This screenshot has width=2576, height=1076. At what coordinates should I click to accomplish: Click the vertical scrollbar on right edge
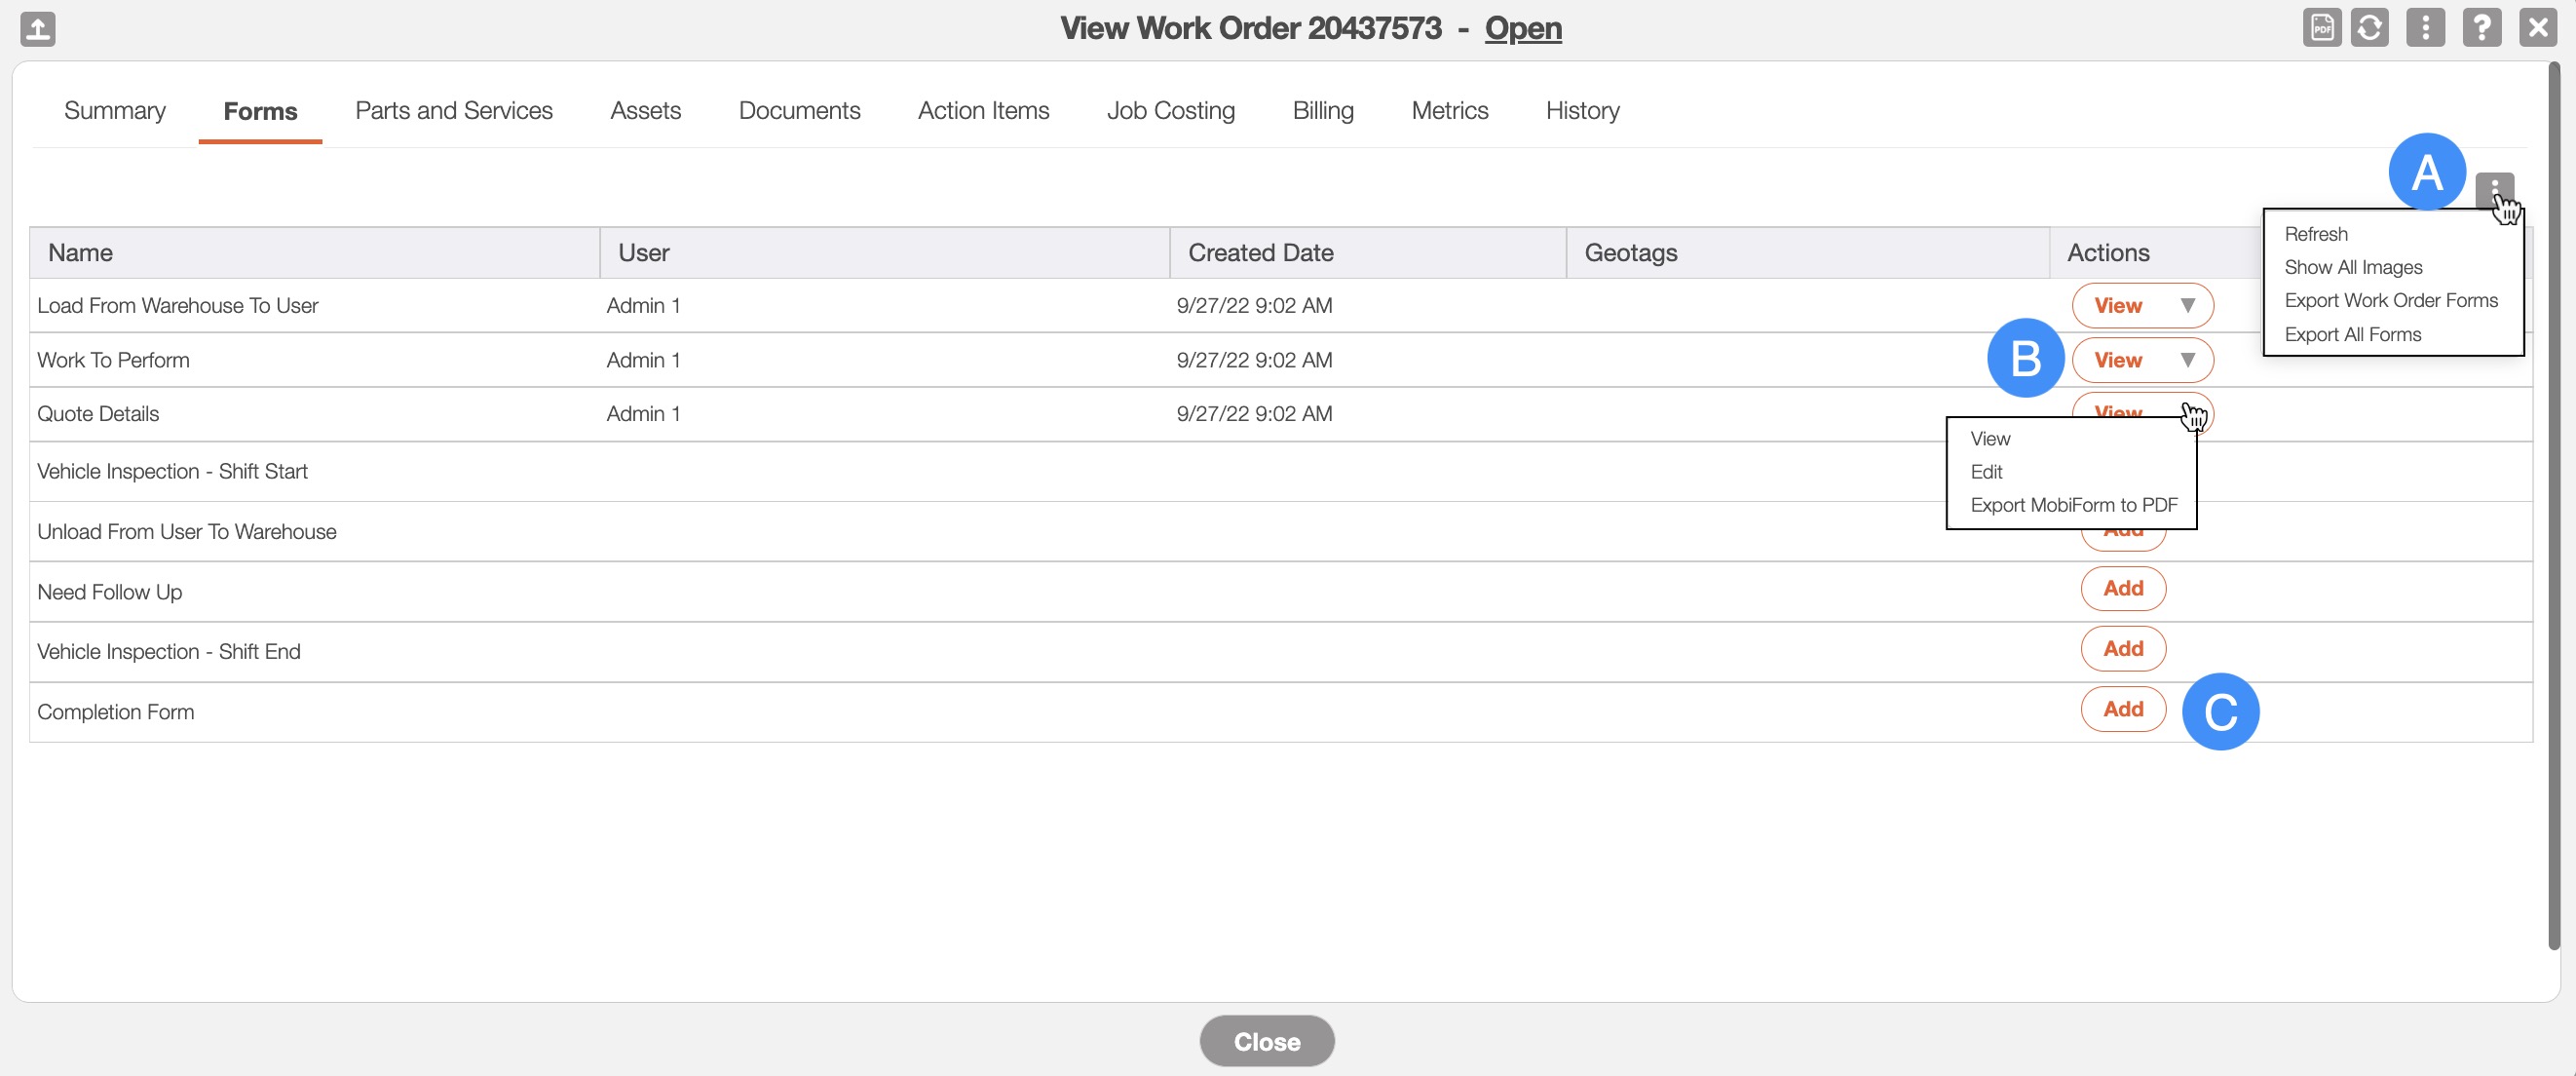(x=2553, y=500)
